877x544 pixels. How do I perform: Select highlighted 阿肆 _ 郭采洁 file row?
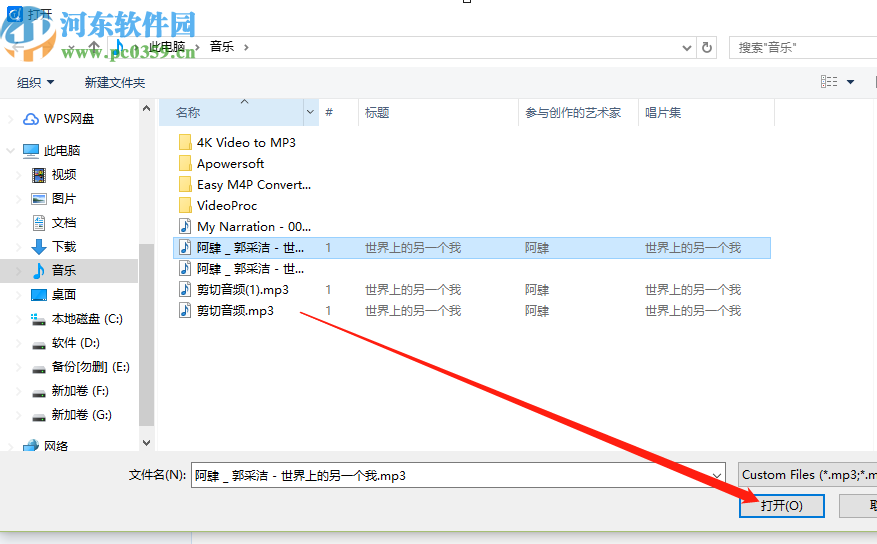coord(472,248)
